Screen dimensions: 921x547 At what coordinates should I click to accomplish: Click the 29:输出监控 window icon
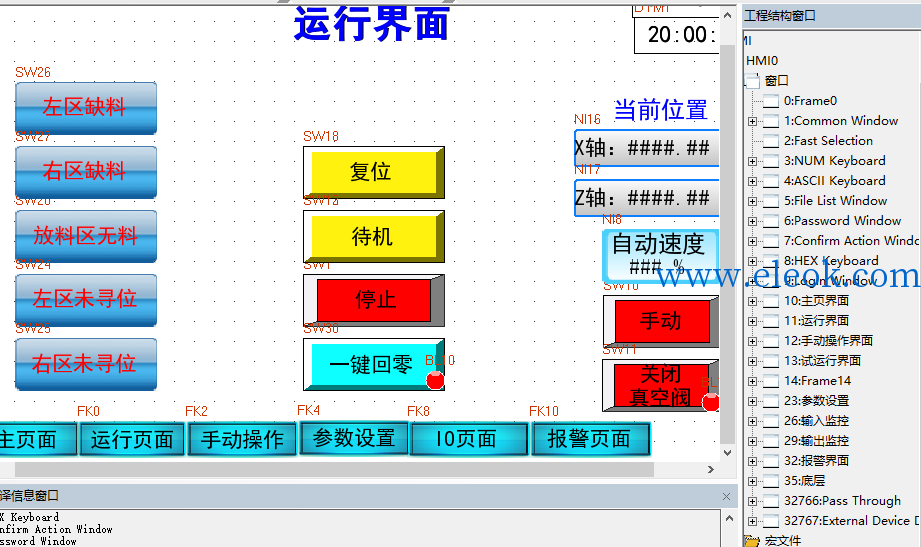click(x=771, y=441)
